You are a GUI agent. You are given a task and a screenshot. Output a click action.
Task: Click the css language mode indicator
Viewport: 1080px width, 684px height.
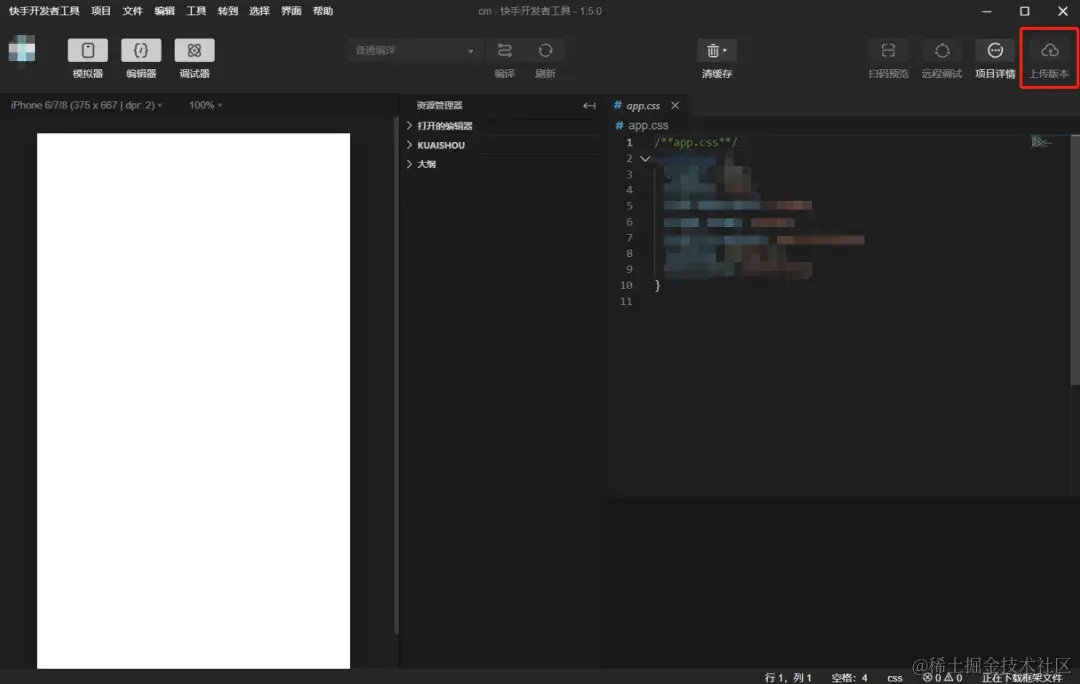(895, 678)
